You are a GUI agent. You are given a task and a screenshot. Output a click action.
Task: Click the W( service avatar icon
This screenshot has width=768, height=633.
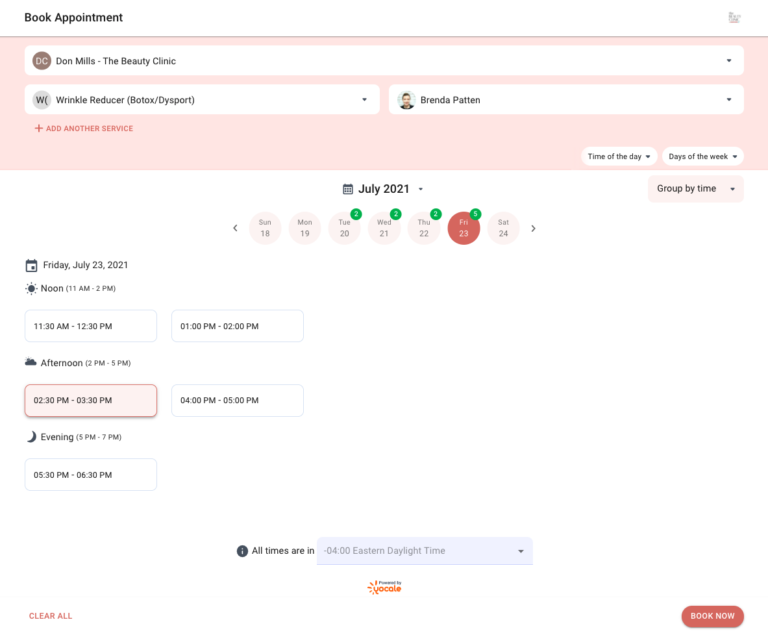click(42, 100)
